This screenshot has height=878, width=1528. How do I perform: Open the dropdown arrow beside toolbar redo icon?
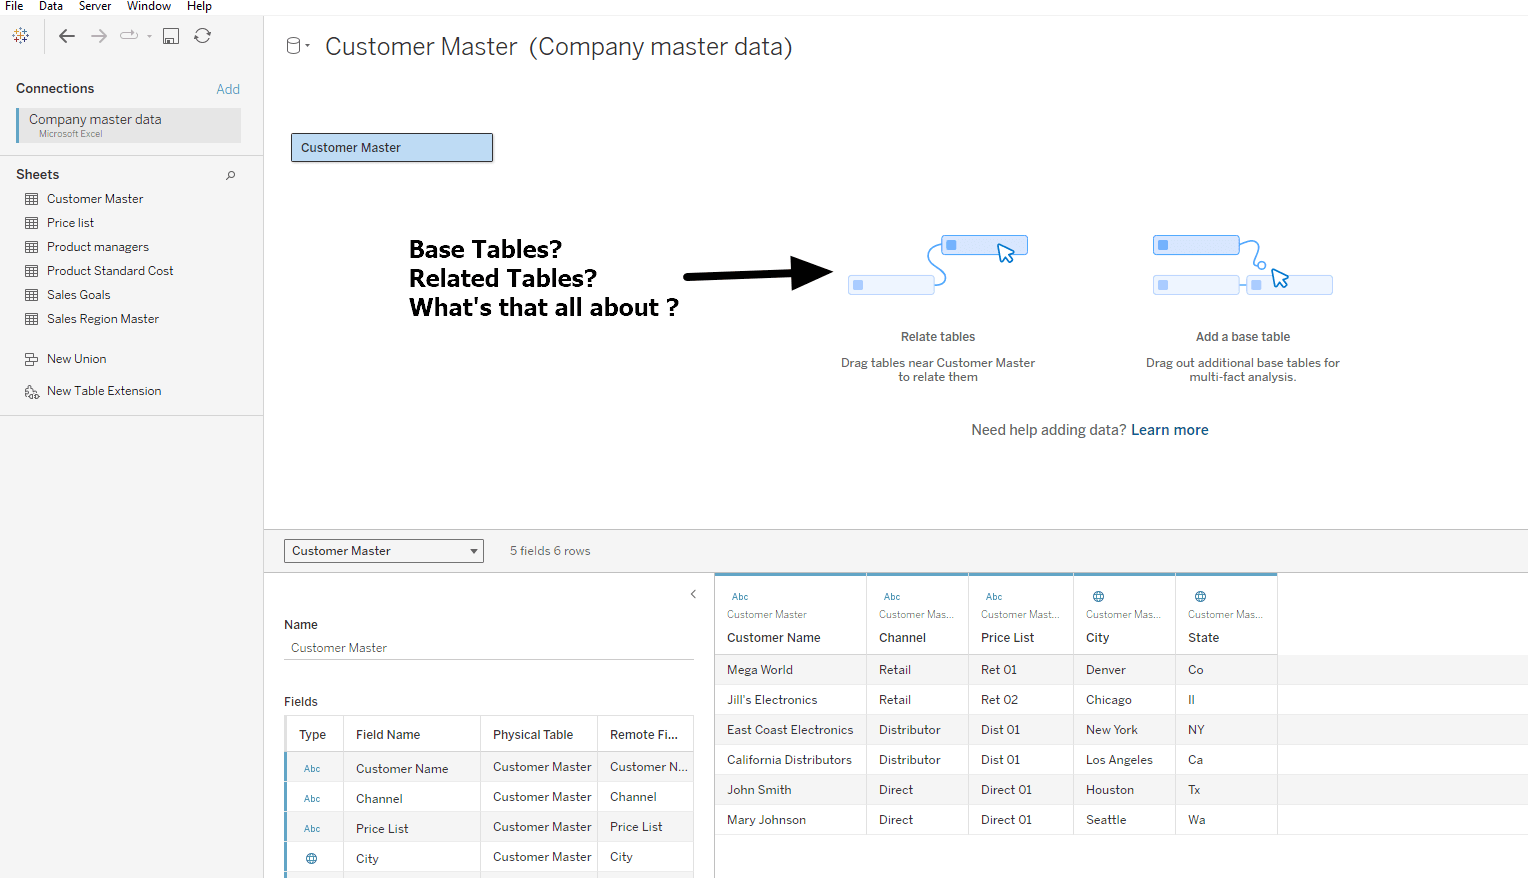coord(149,37)
